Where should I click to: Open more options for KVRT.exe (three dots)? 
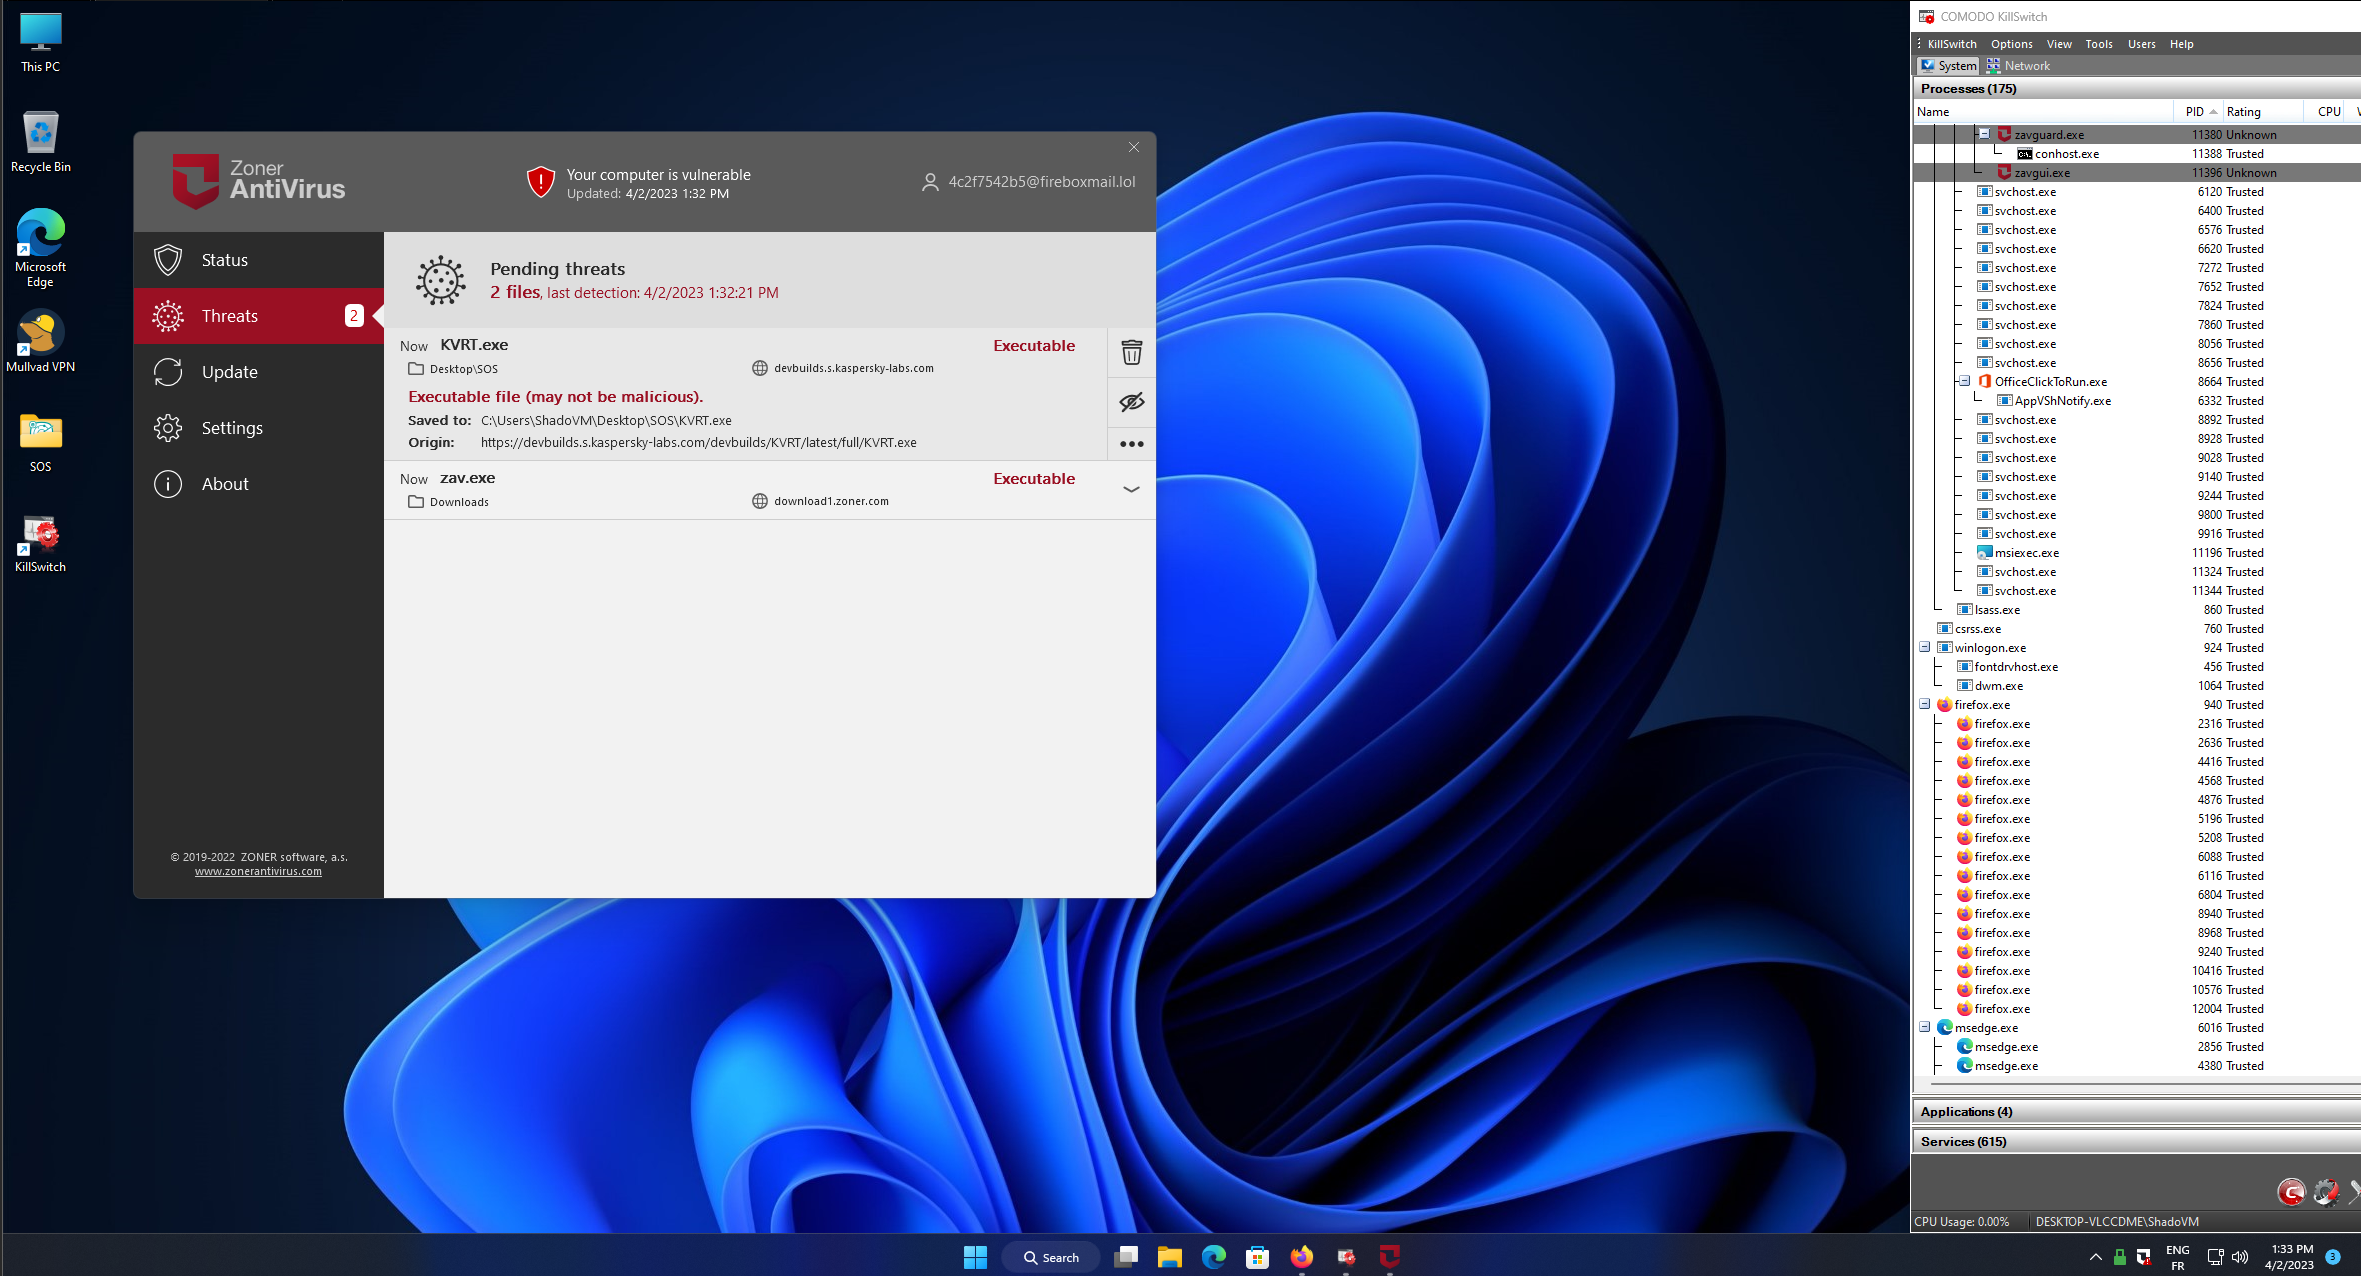1131,444
